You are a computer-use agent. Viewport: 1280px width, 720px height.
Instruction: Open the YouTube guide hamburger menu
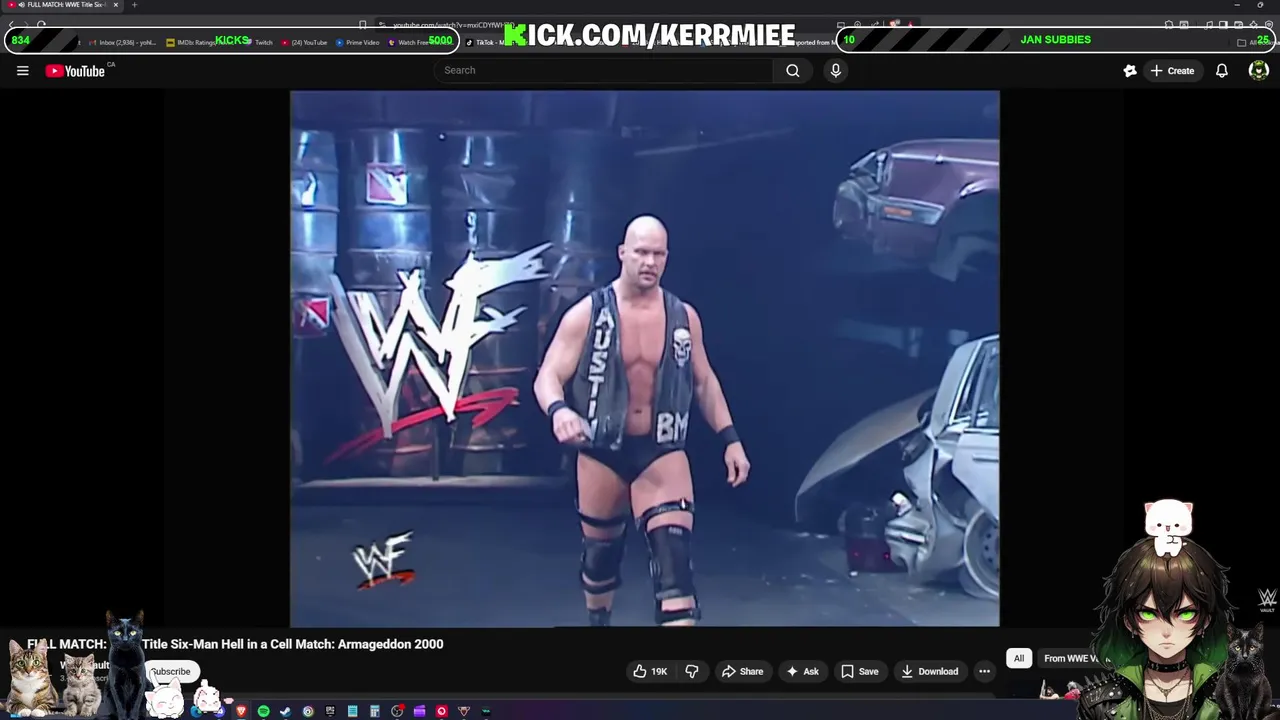tap(22, 71)
